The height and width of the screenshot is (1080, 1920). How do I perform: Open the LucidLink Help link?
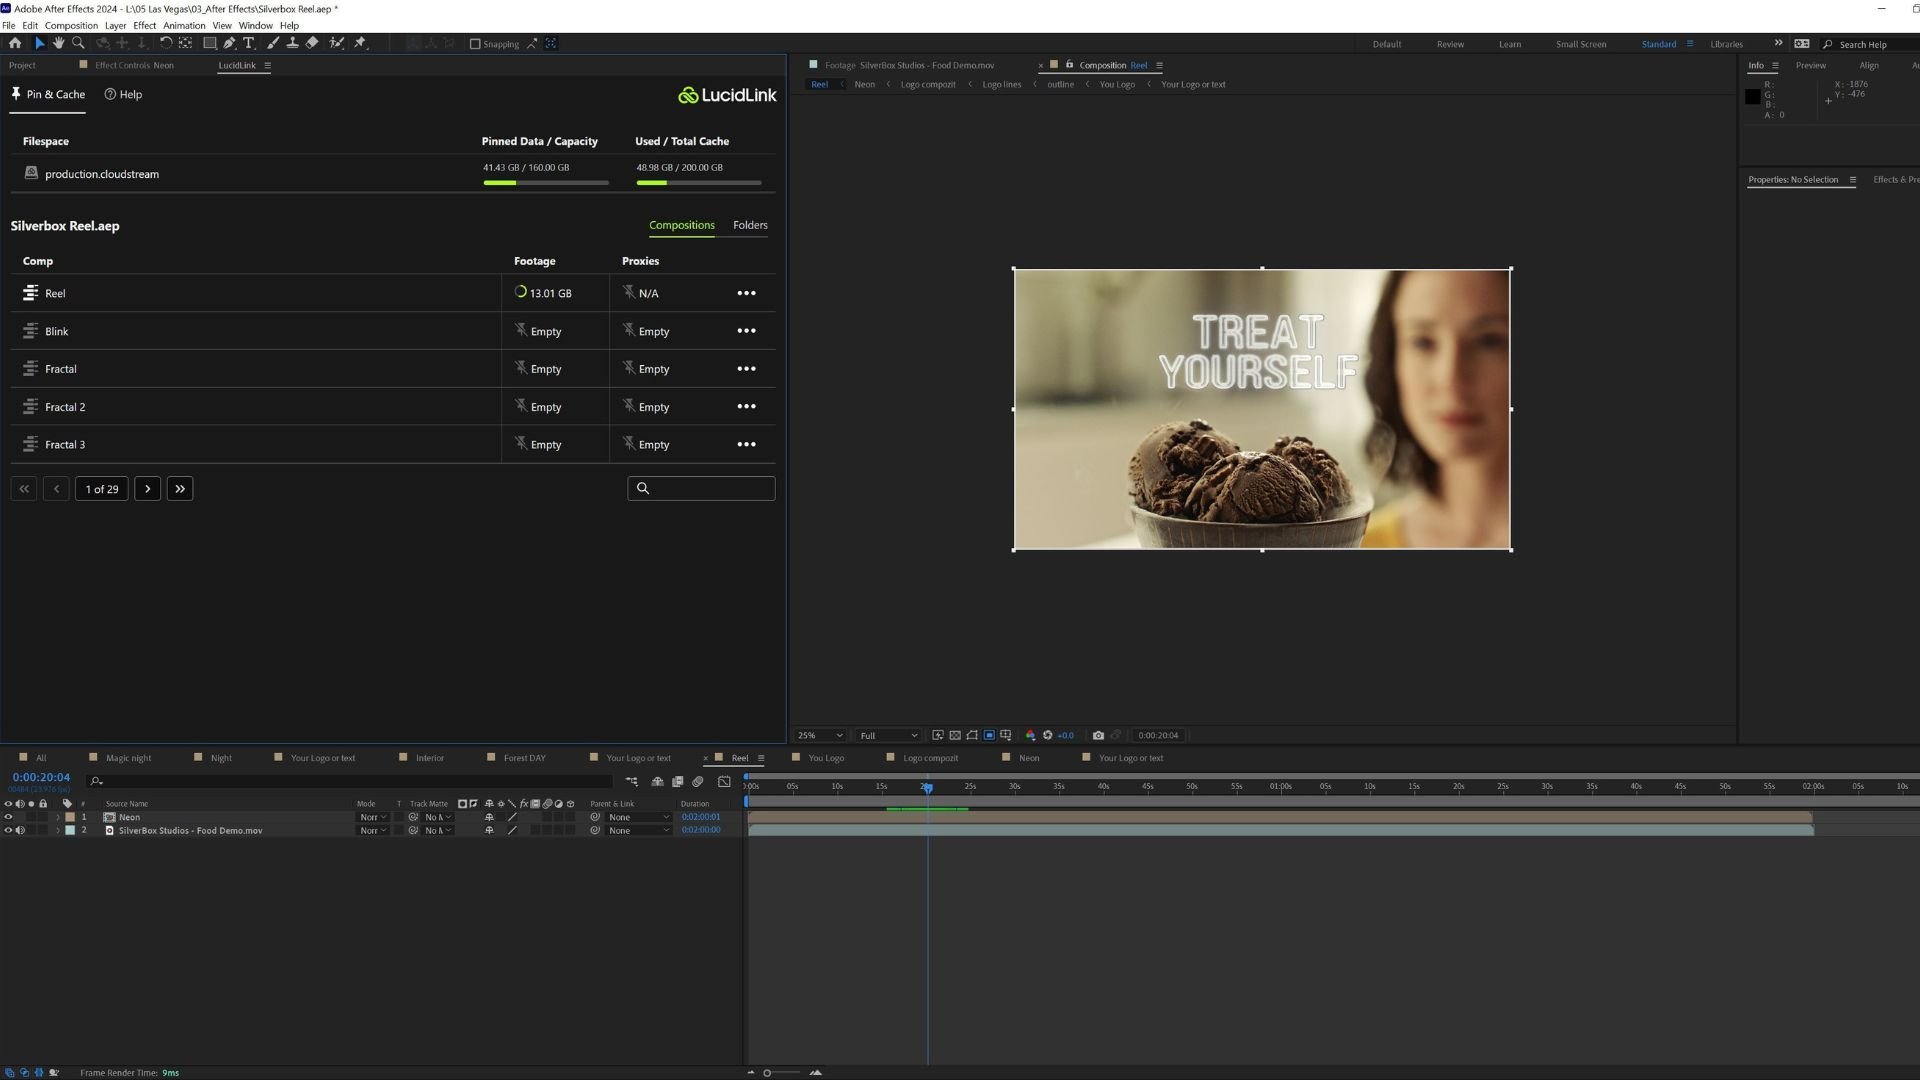coord(124,94)
